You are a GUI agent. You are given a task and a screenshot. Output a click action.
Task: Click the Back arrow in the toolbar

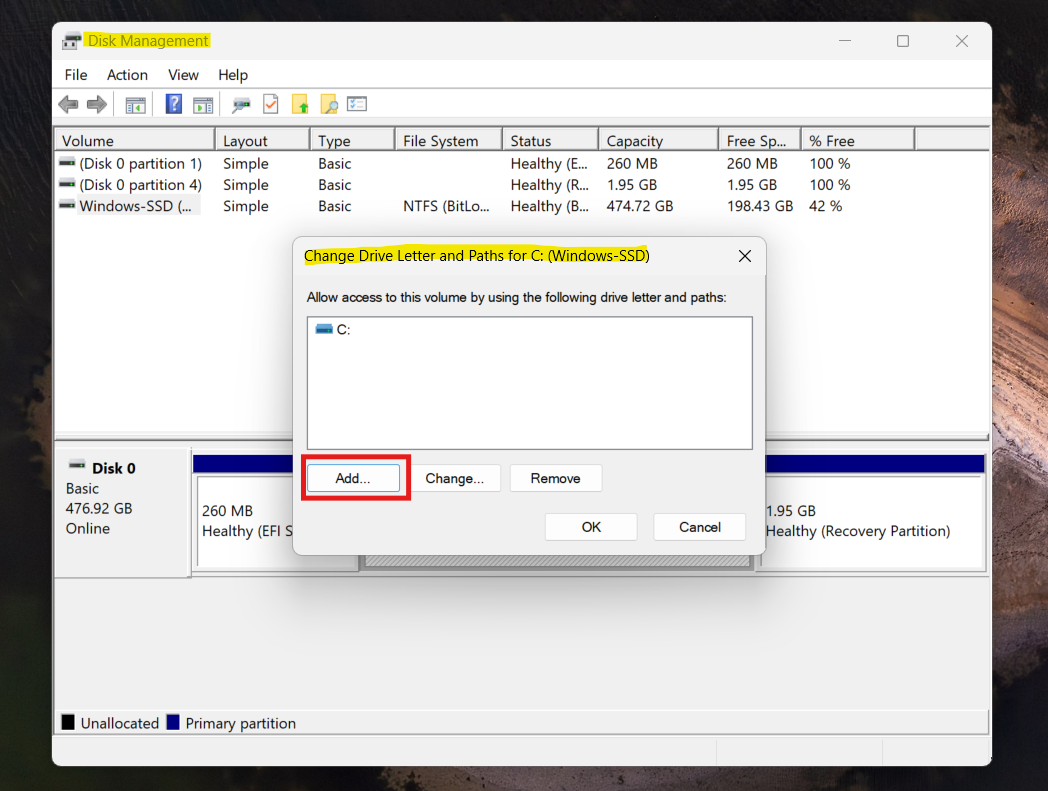coord(68,104)
